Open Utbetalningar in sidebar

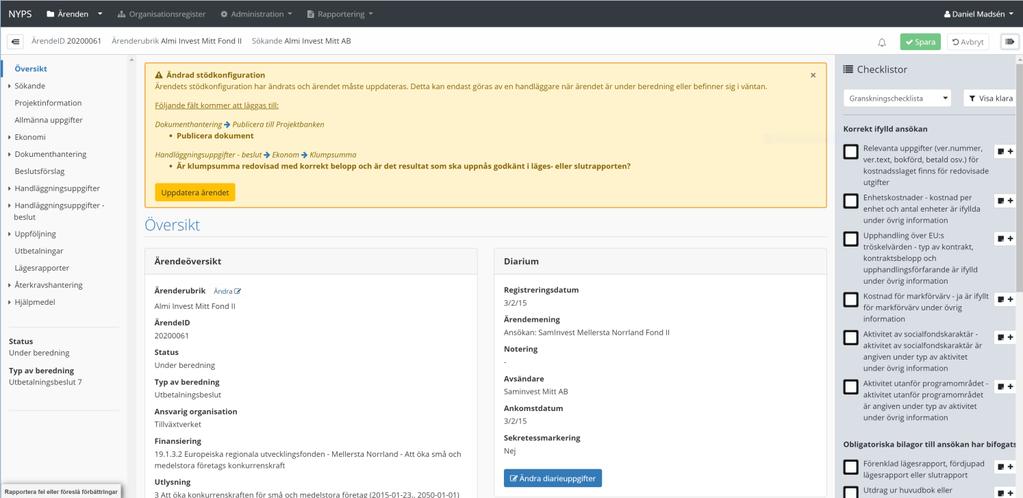tap(39, 251)
